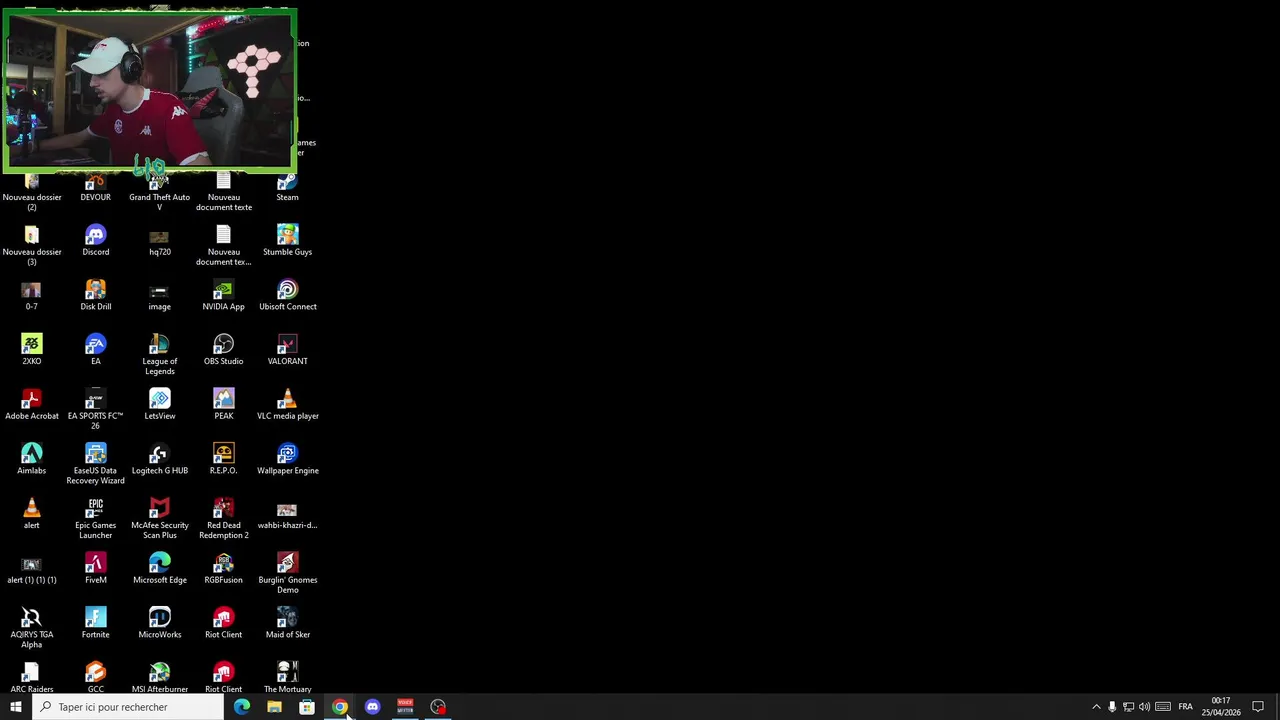Viewport: 1280px width, 720px height.
Task: Open the DEVOUR game shortcut
Action: pos(96,187)
